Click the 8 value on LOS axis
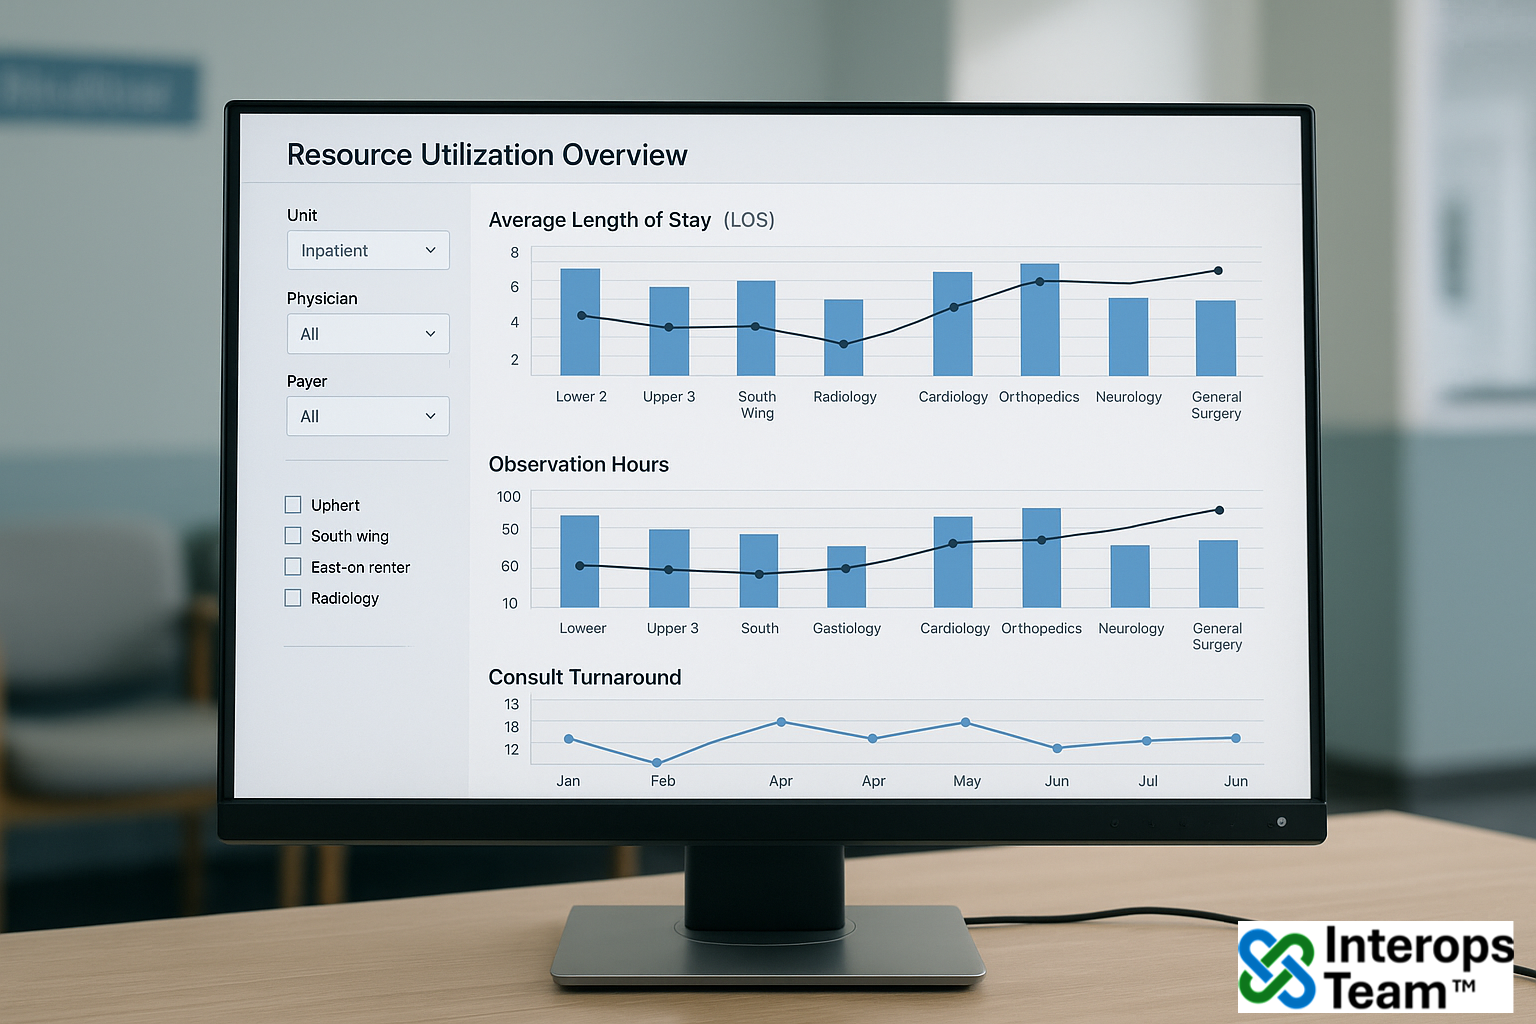This screenshot has width=1536, height=1024. (515, 252)
